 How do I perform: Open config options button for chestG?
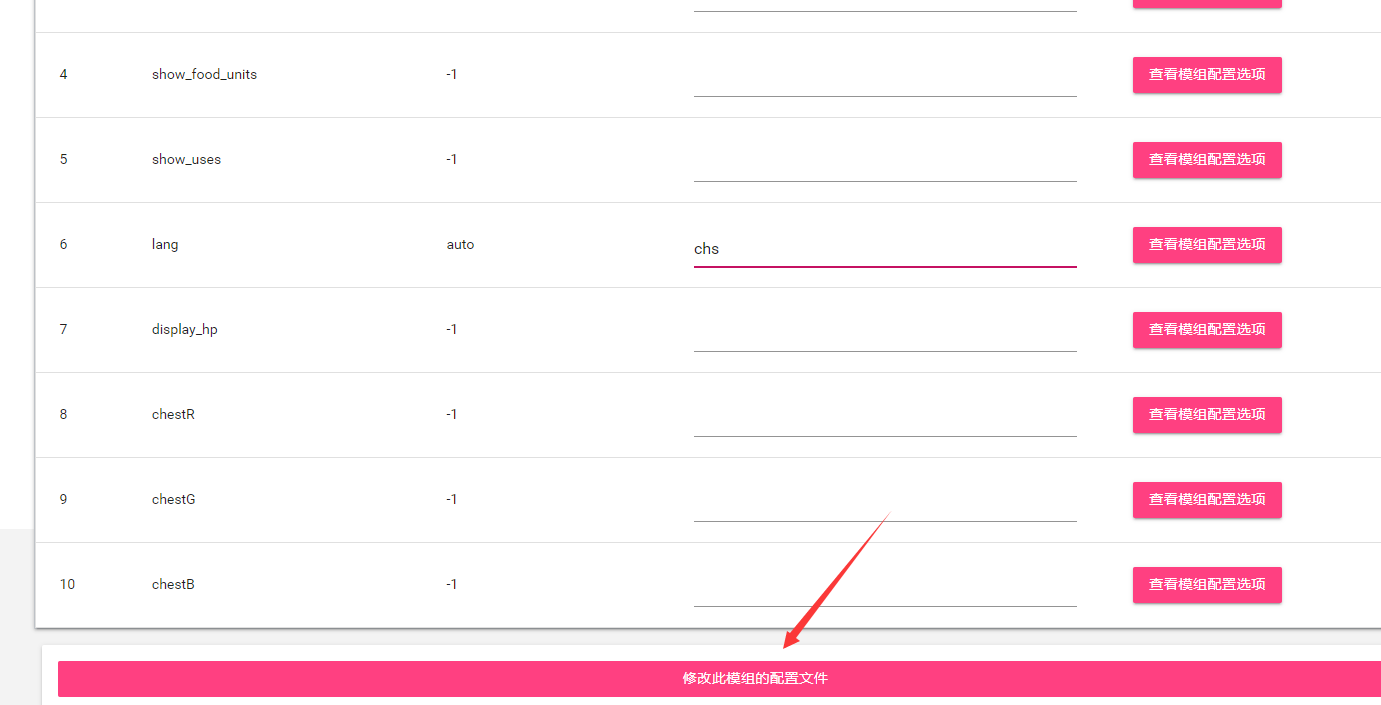tap(1207, 499)
